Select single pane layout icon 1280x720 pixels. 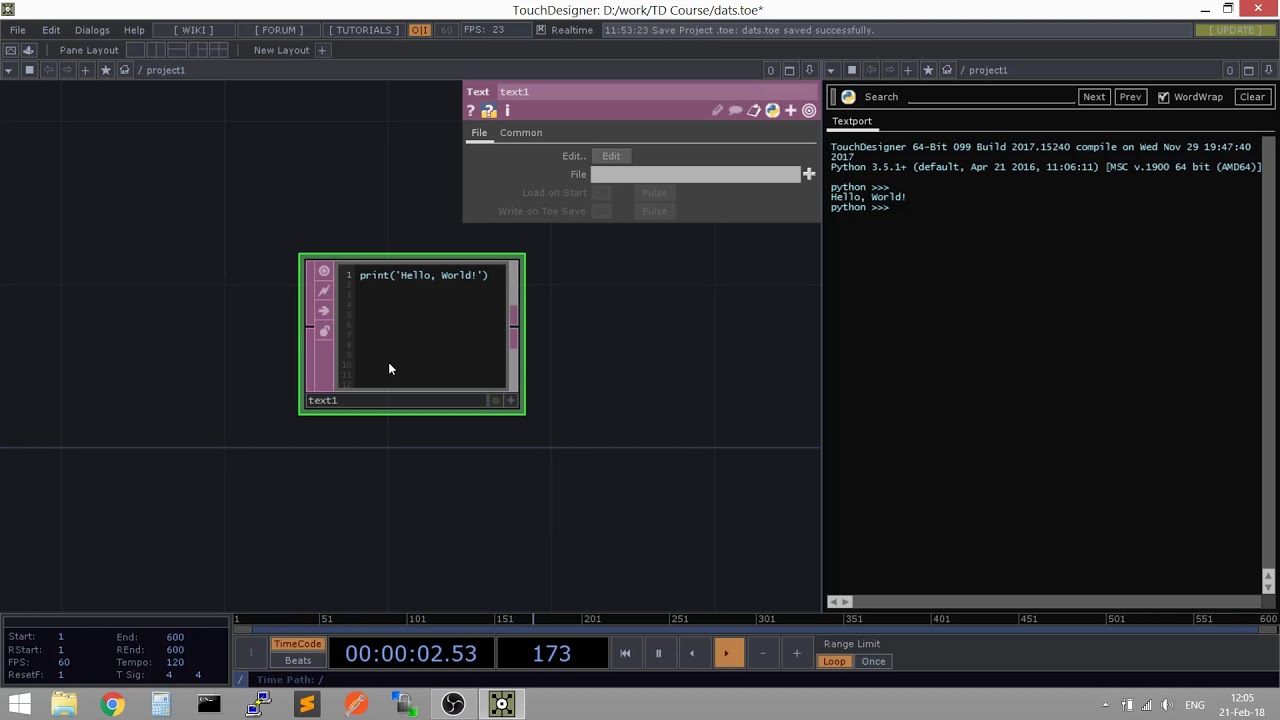(134, 50)
